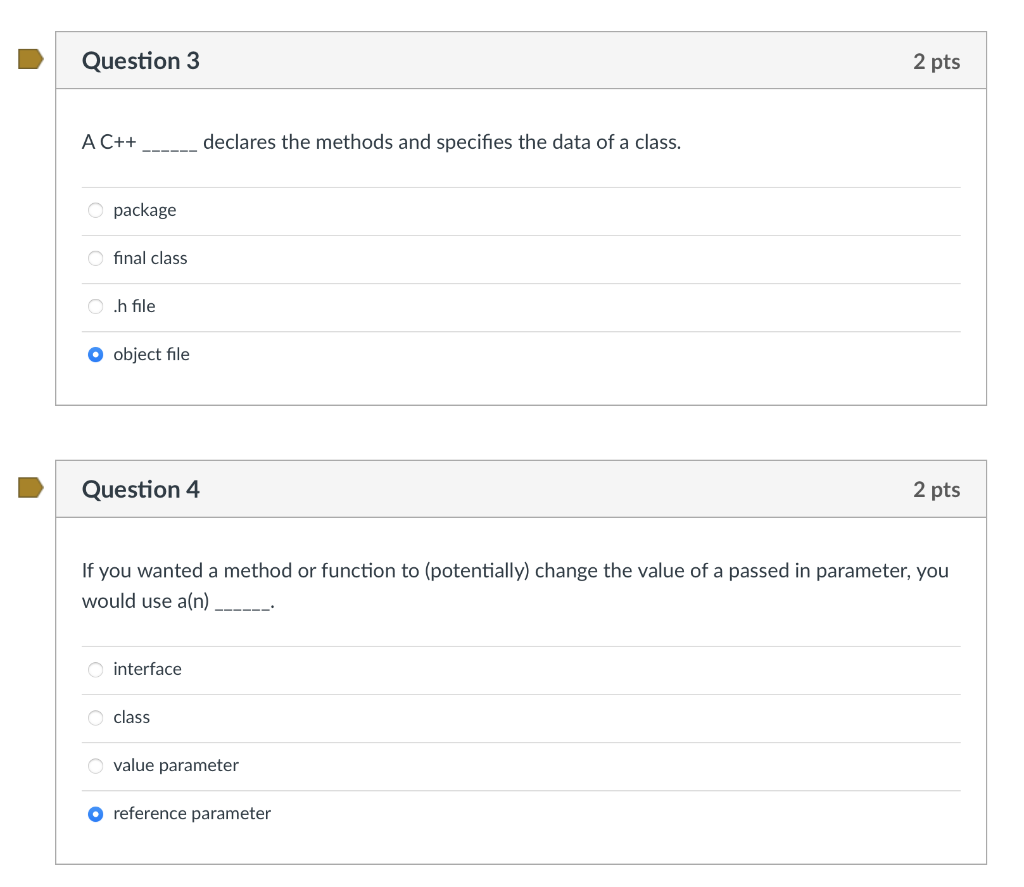The width and height of the screenshot is (1024, 887).
Task: Choose the 'value parameter' radio circle
Action: [x=95, y=765]
